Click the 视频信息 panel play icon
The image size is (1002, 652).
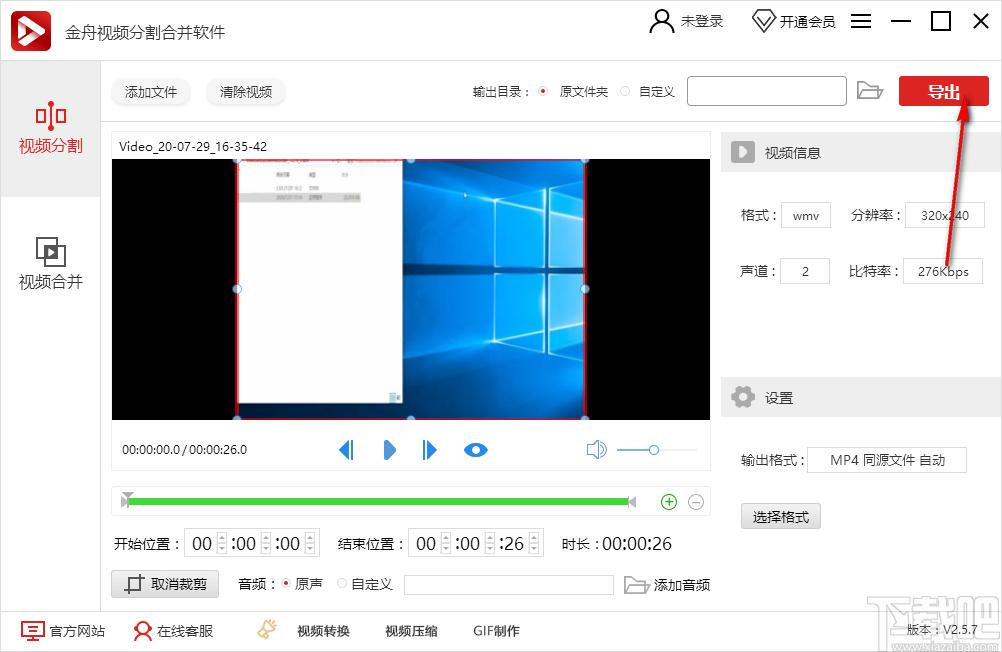(x=743, y=152)
